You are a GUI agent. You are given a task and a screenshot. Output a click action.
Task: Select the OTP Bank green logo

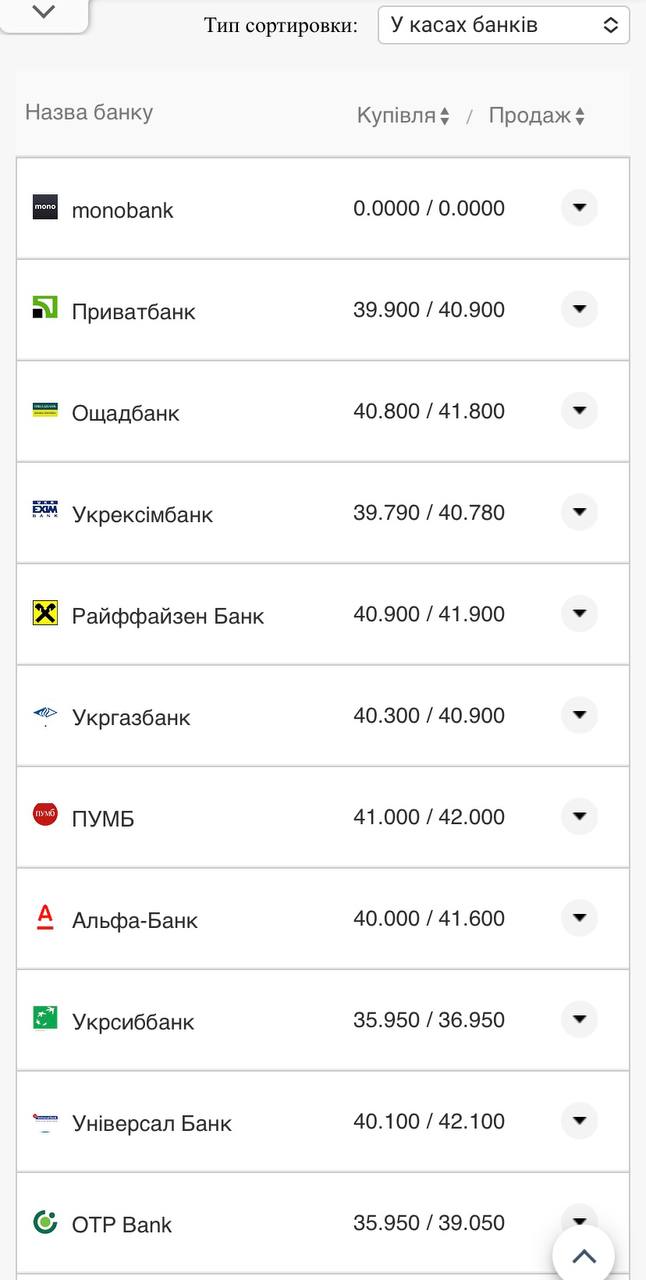[44, 1223]
